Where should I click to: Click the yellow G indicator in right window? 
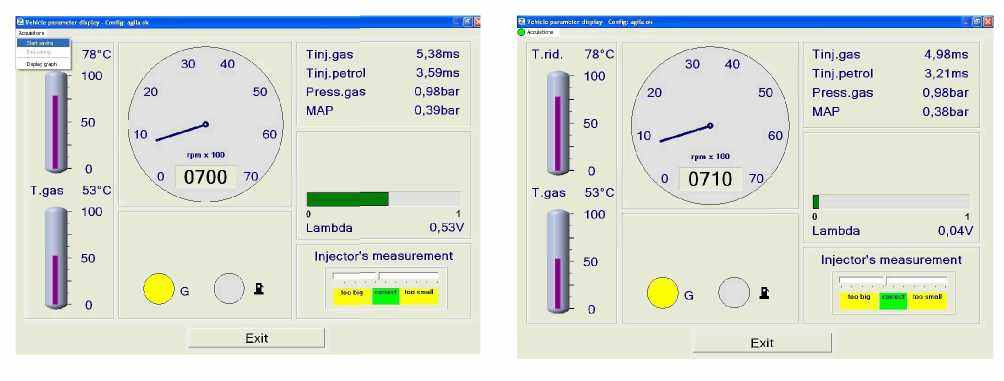(x=663, y=293)
